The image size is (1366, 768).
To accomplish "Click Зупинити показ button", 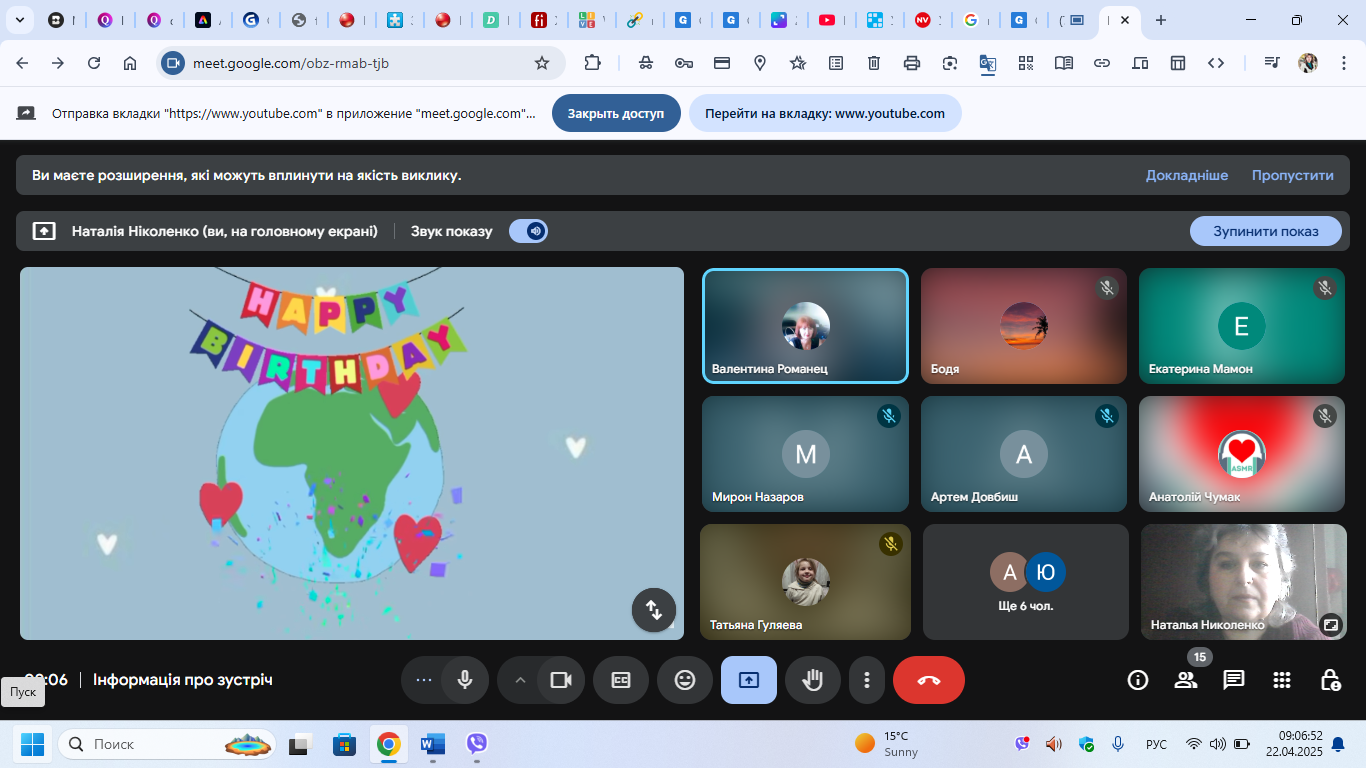I will (1265, 231).
